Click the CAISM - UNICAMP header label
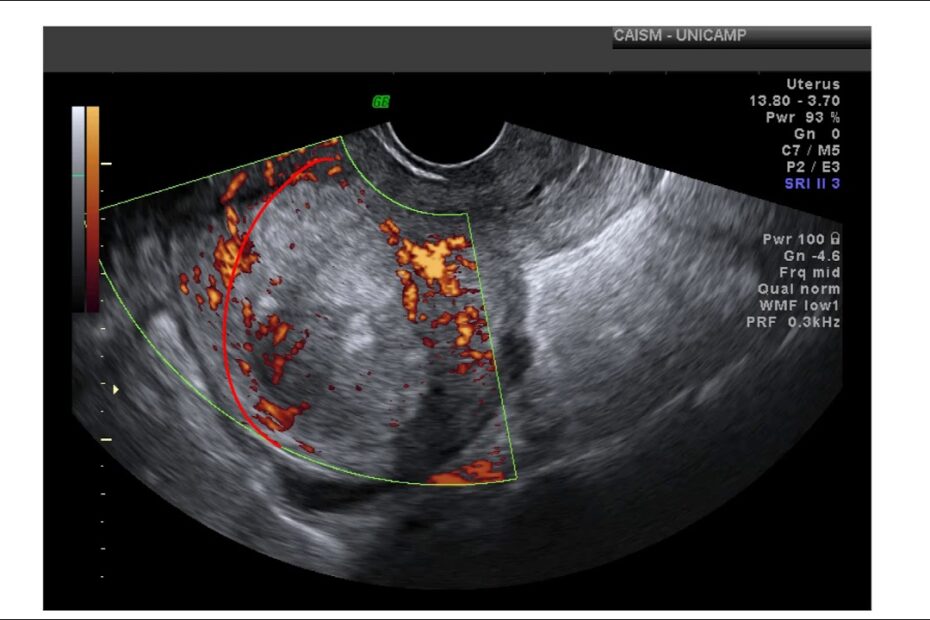The width and height of the screenshot is (930, 620). 680,37
